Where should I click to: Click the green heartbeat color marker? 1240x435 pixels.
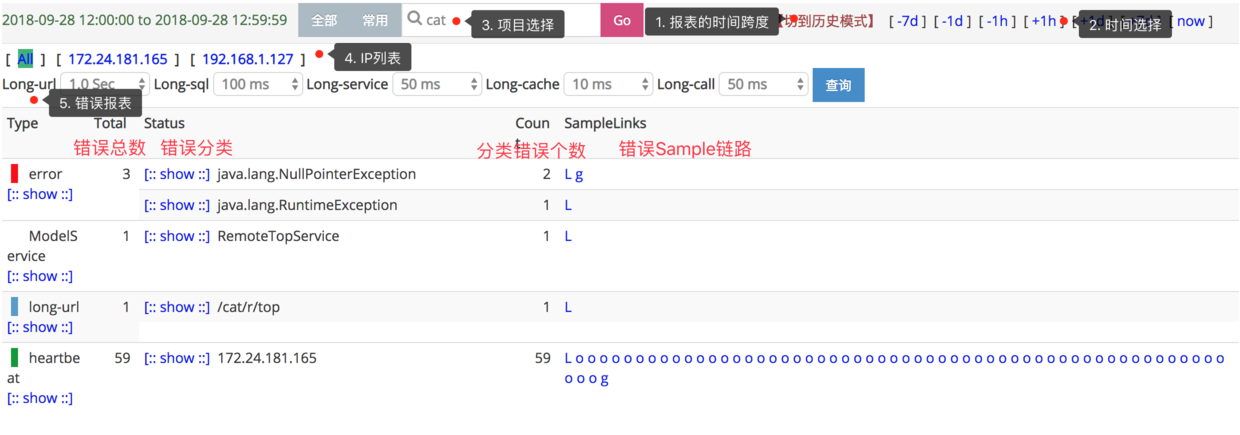pyautogui.click(x=15, y=357)
